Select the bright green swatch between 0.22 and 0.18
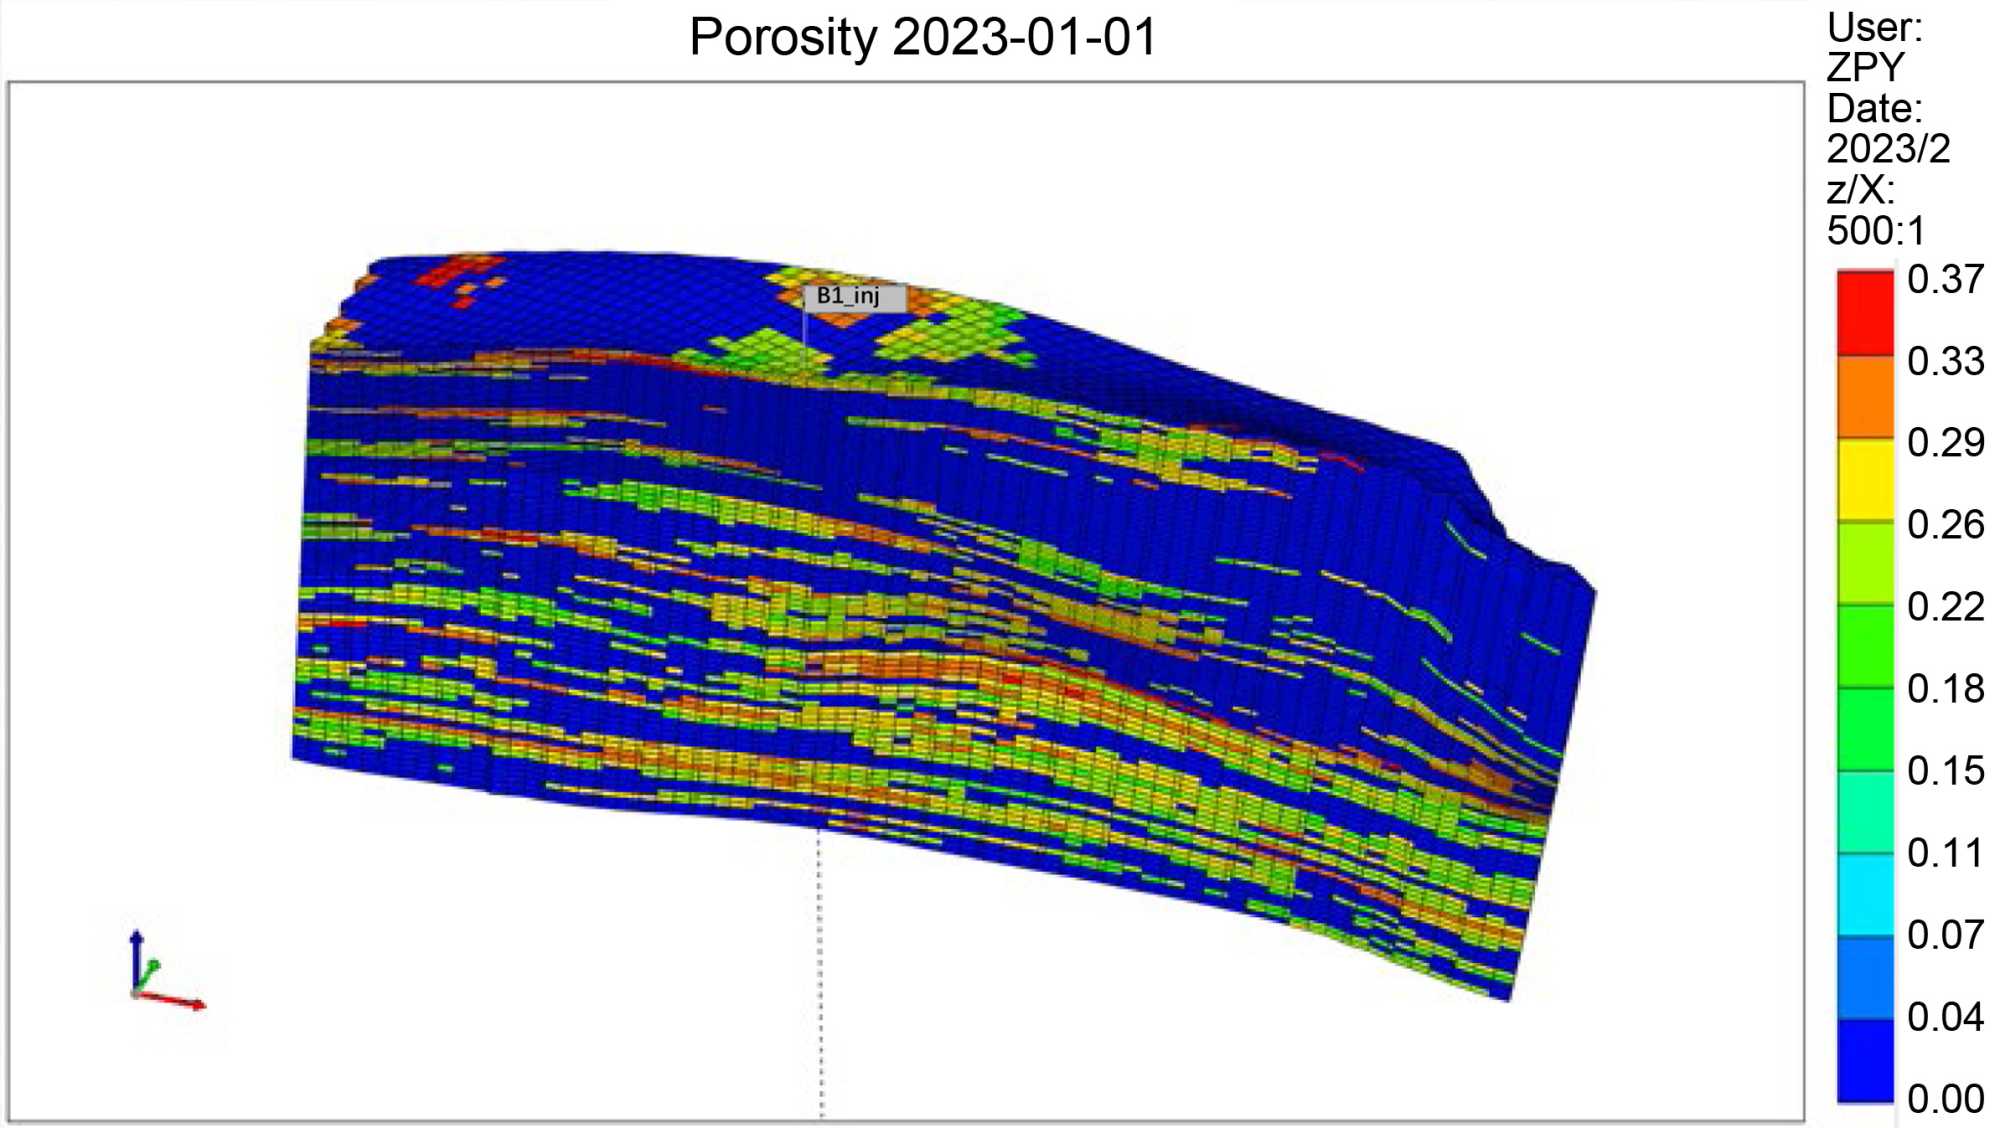The image size is (2000, 1128). [1864, 644]
